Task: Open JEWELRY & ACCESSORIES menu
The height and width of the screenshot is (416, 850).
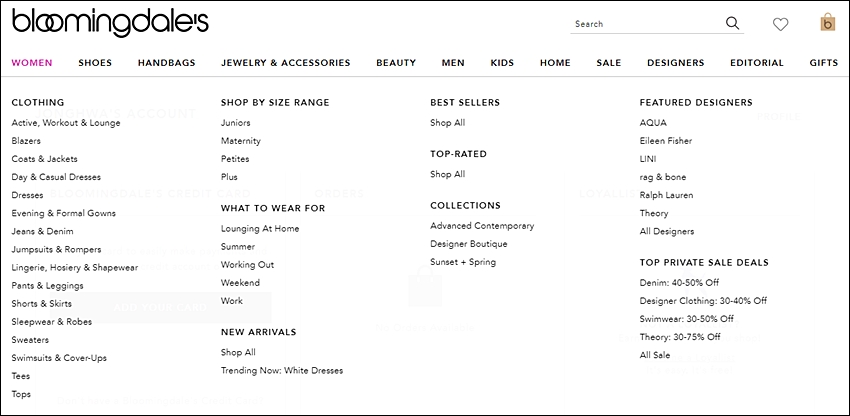Action: [x=286, y=63]
